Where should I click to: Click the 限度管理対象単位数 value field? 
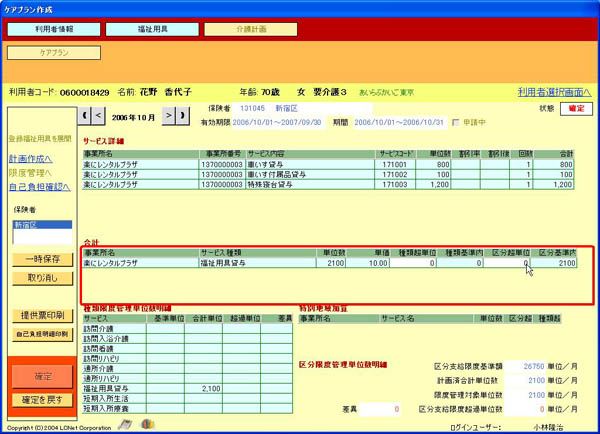pyautogui.click(x=525, y=395)
